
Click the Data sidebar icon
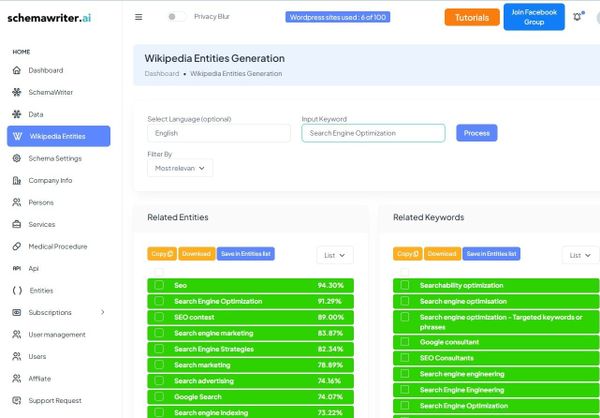coord(16,114)
